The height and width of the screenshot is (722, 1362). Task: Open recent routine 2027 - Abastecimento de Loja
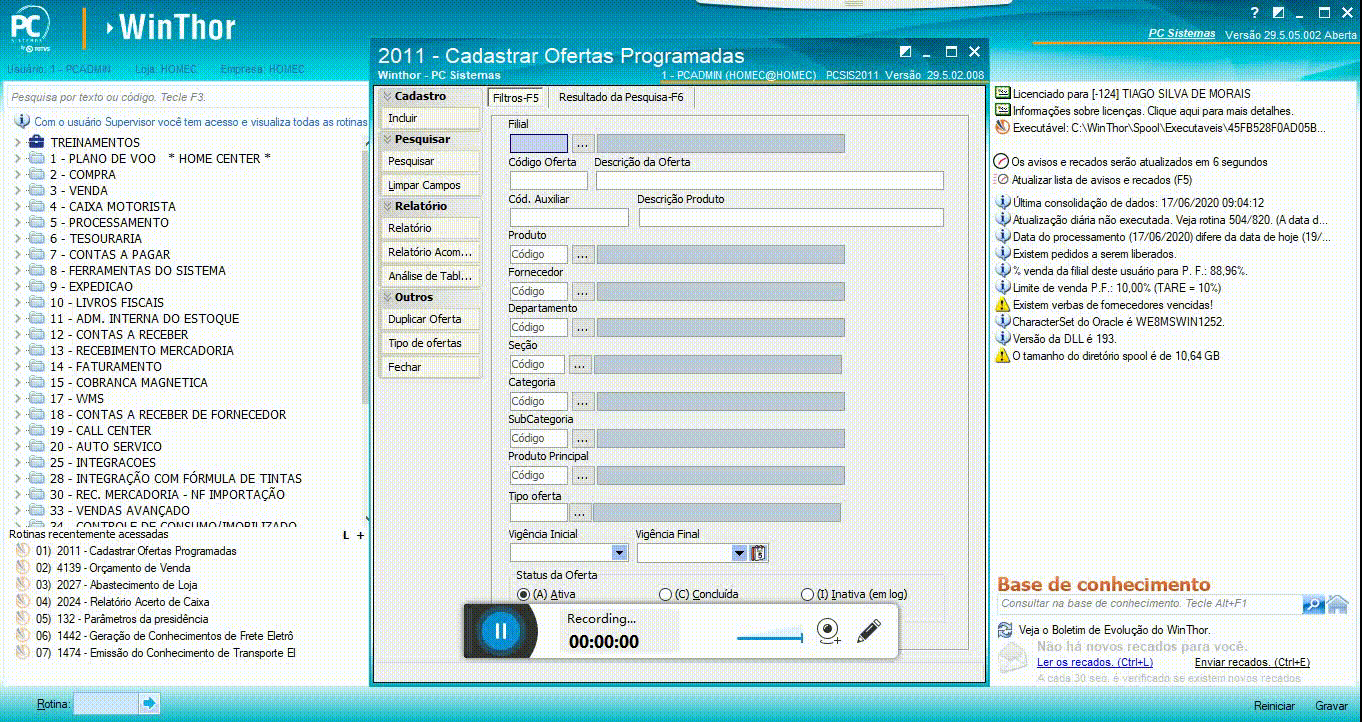pos(127,585)
